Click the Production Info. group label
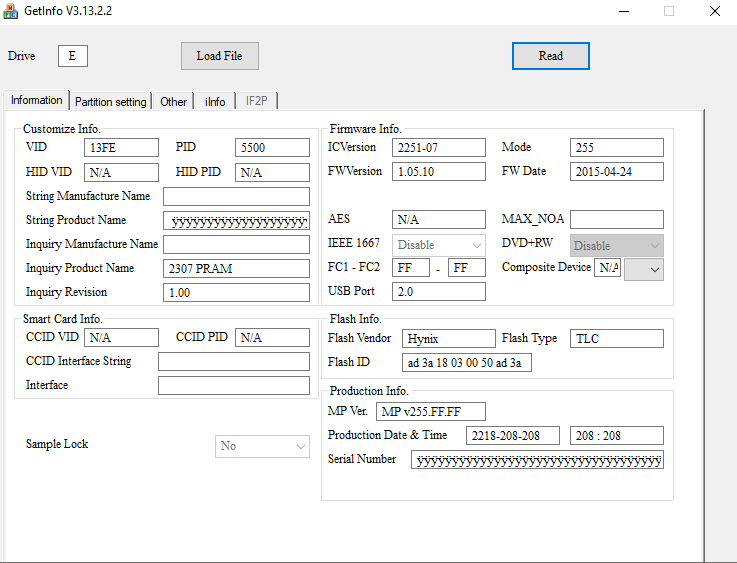 click(x=369, y=391)
